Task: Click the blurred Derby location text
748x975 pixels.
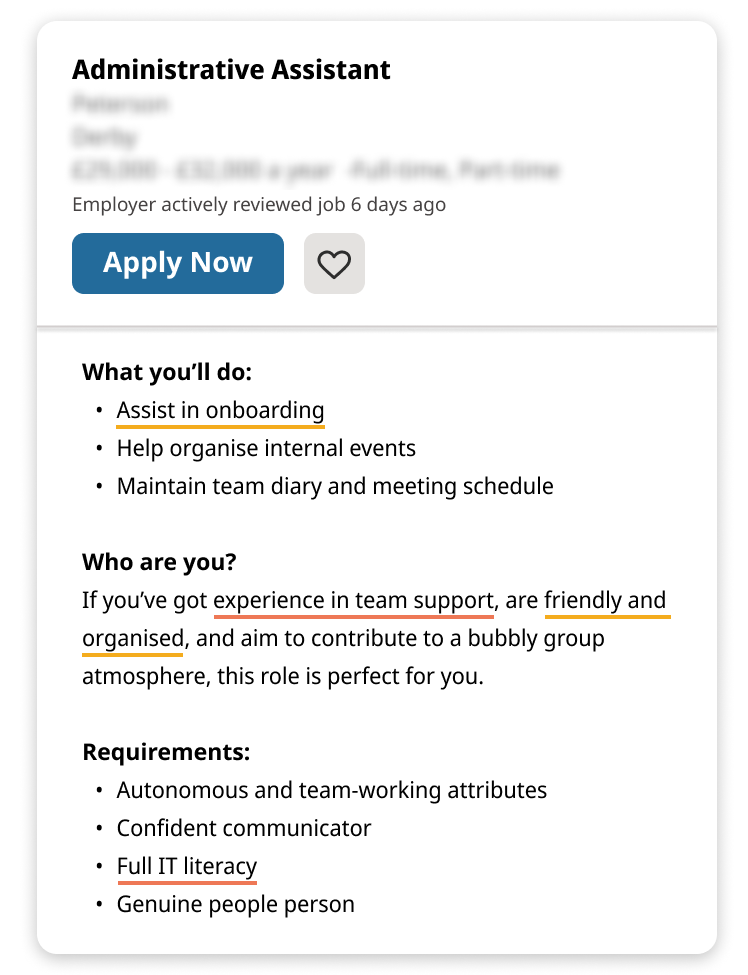Action: 97,136
